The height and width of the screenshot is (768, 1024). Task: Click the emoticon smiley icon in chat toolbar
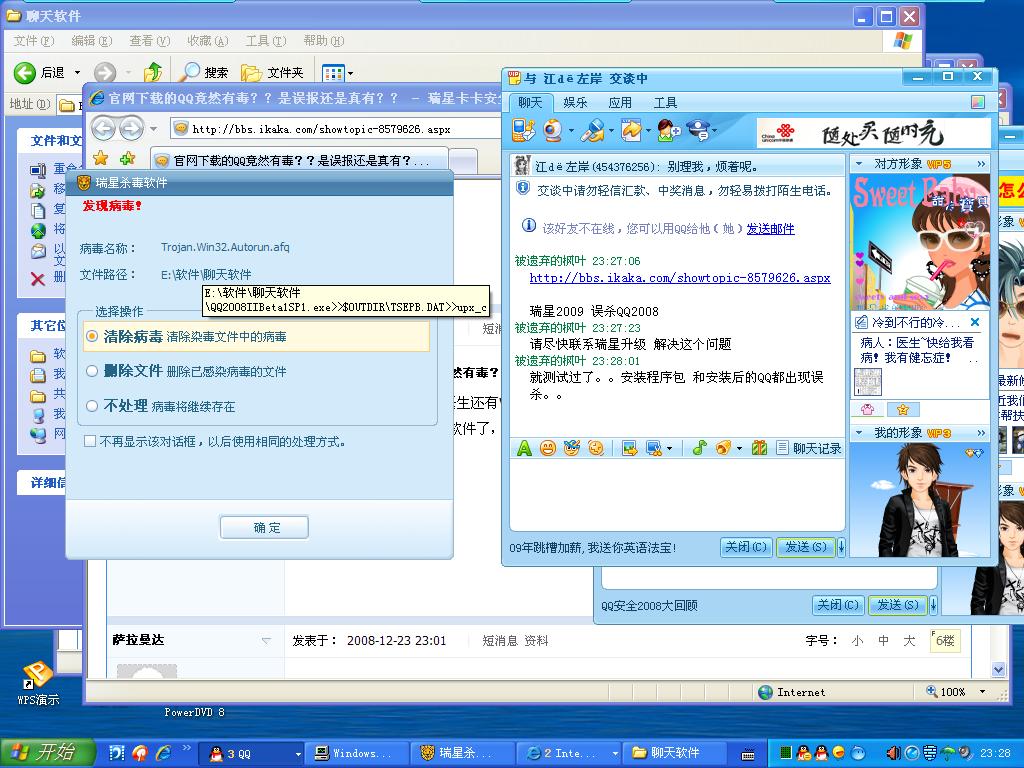click(x=548, y=448)
